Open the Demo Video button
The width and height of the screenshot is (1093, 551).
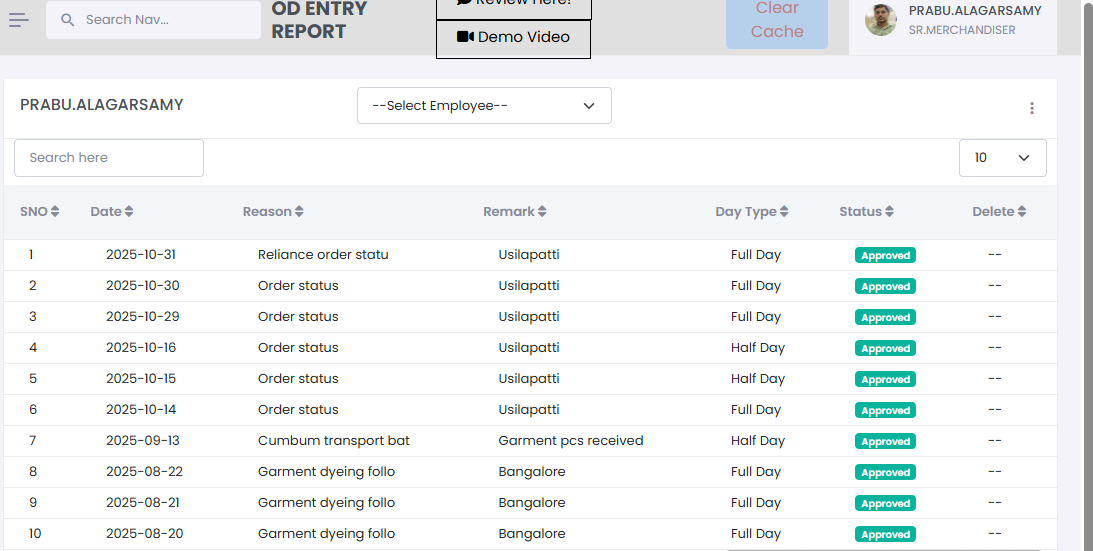pos(513,38)
